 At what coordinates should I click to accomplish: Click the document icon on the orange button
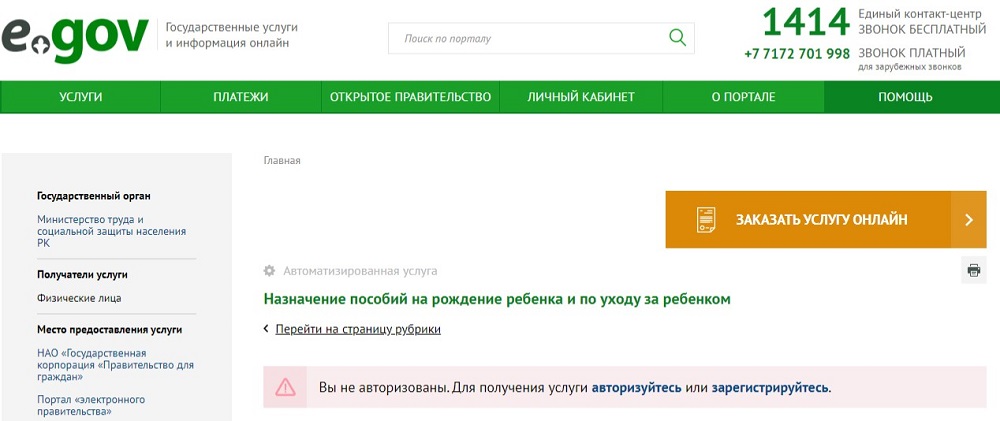(x=706, y=220)
